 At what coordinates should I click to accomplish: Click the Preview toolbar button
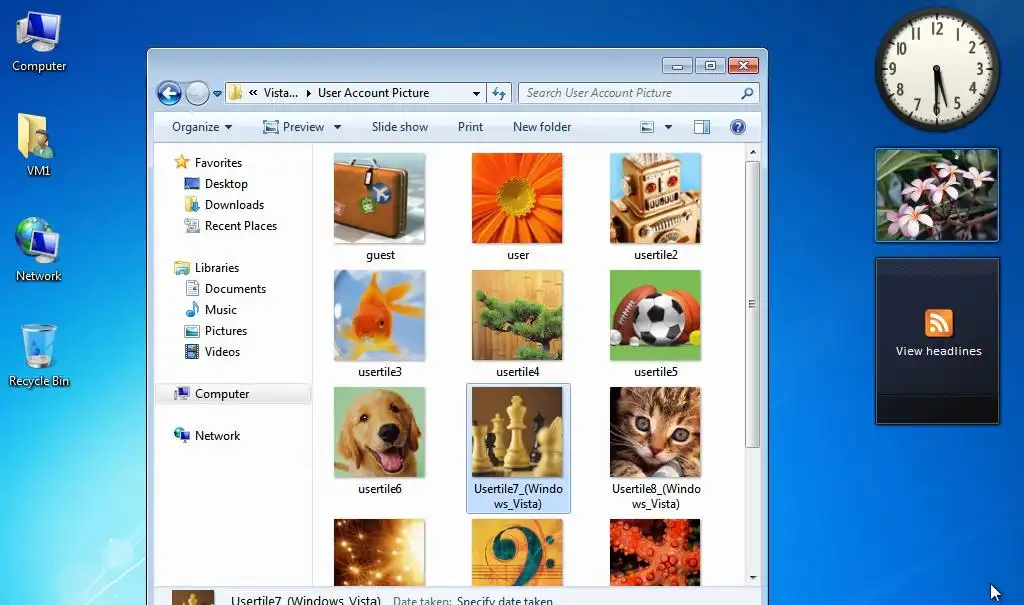[294, 127]
